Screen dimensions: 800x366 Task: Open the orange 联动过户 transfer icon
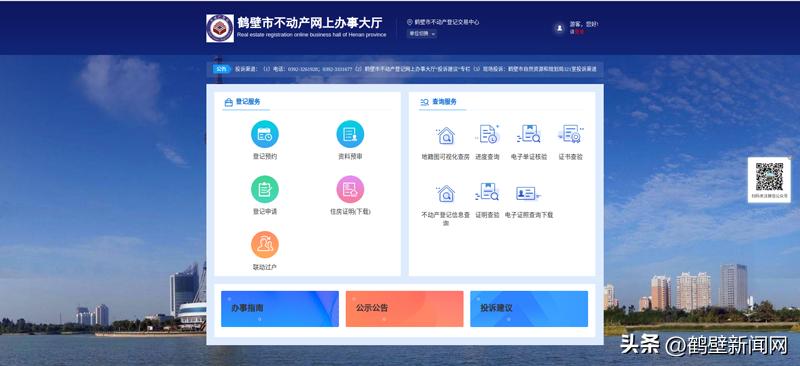[x=265, y=245]
